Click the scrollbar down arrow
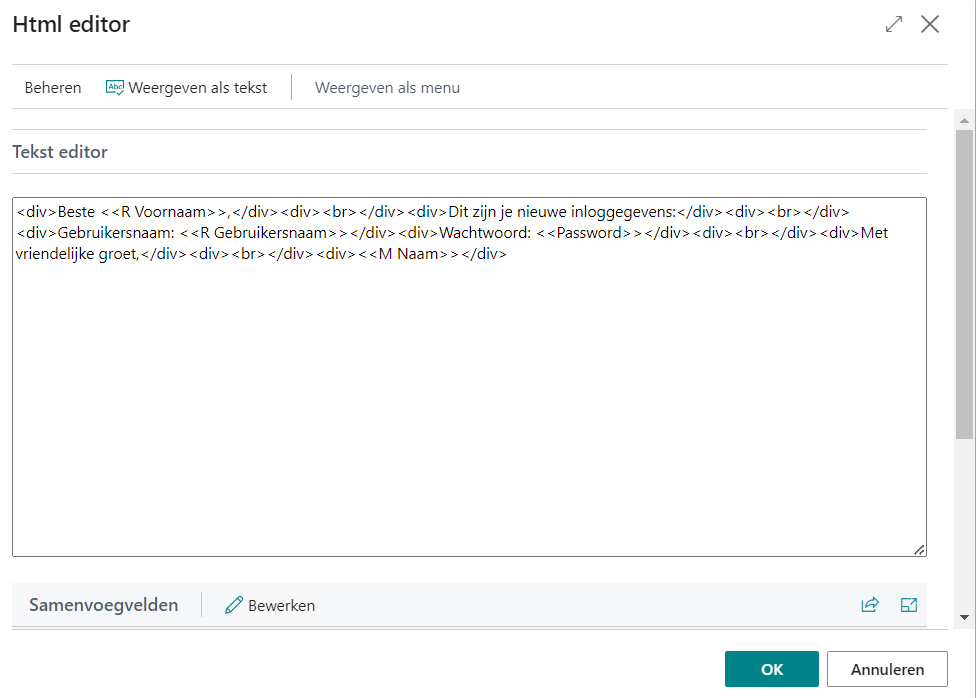Screen dimensions: 976x698 click(964, 617)
